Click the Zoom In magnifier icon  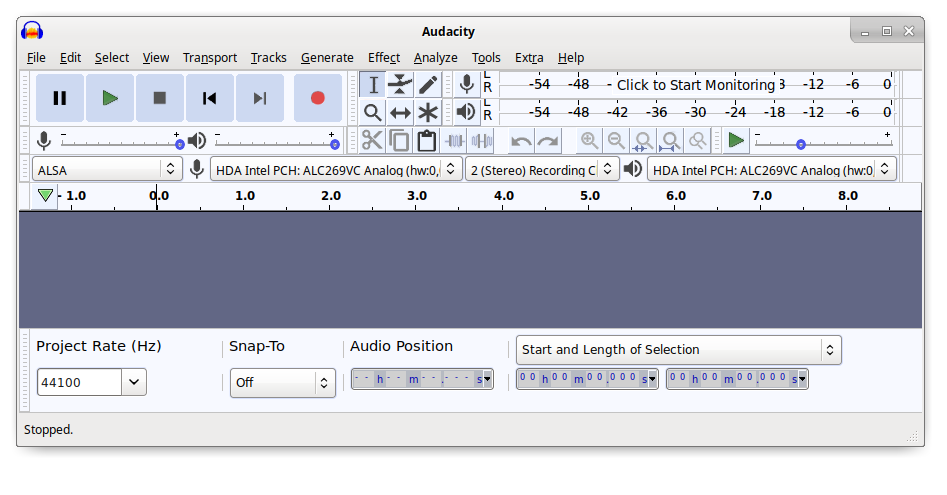pyautogui.click(x=589, y=141)
